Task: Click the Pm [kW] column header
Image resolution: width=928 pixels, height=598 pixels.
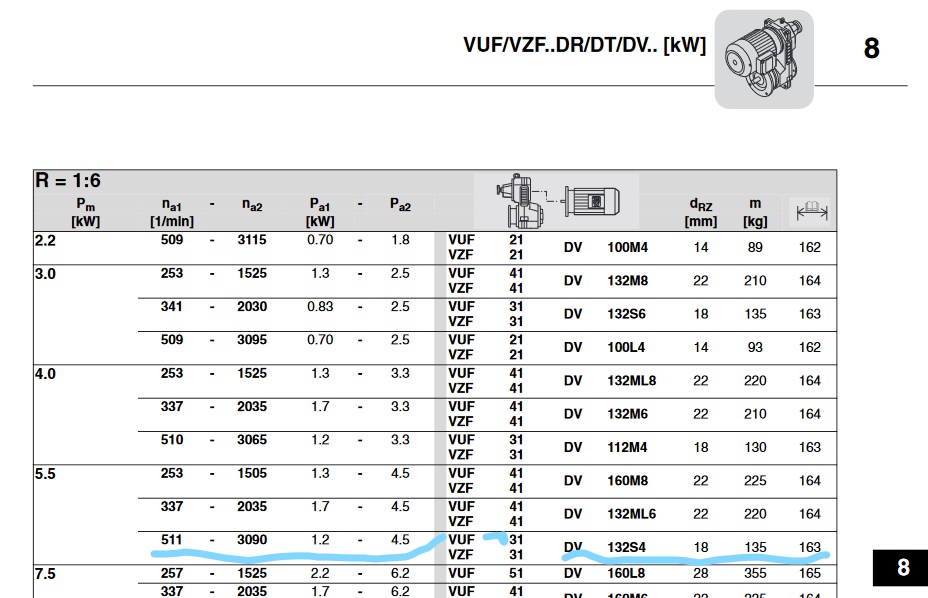Action: 85,212
